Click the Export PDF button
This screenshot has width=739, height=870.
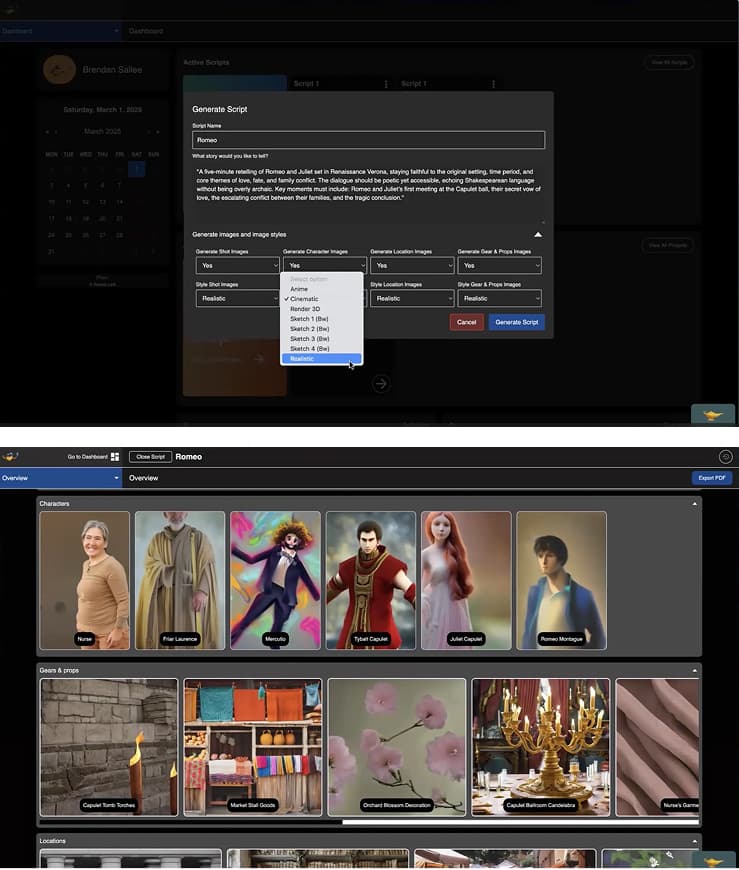[712, 478]
